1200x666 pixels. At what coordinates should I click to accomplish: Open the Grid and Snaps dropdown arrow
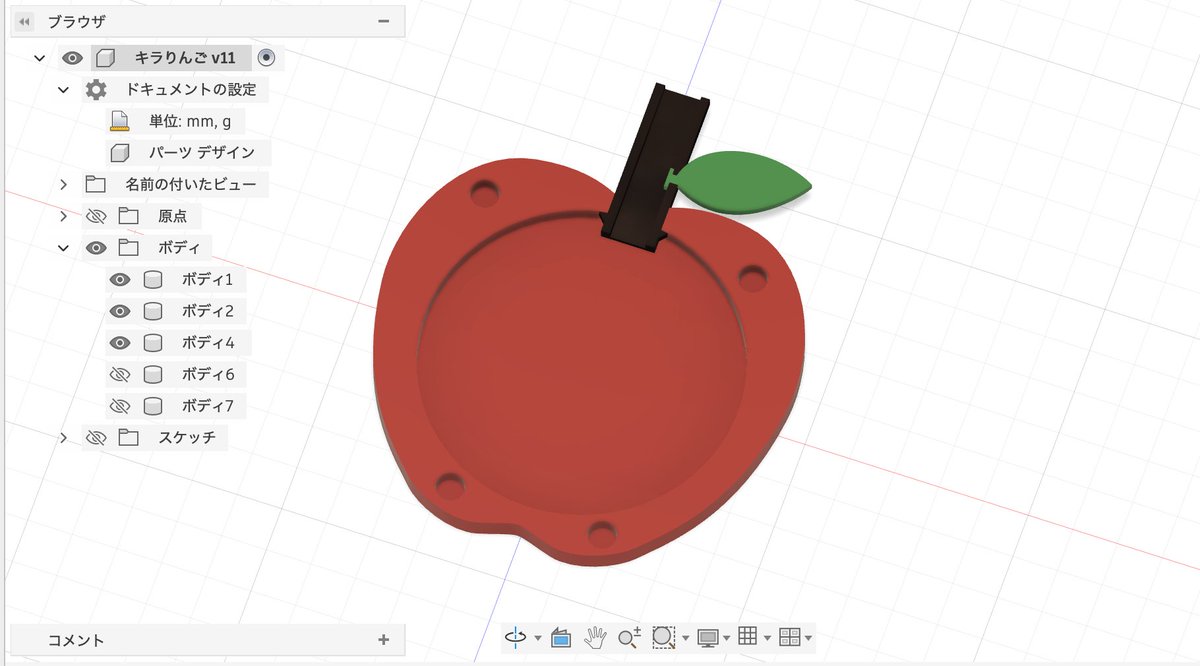coord(768,638)
